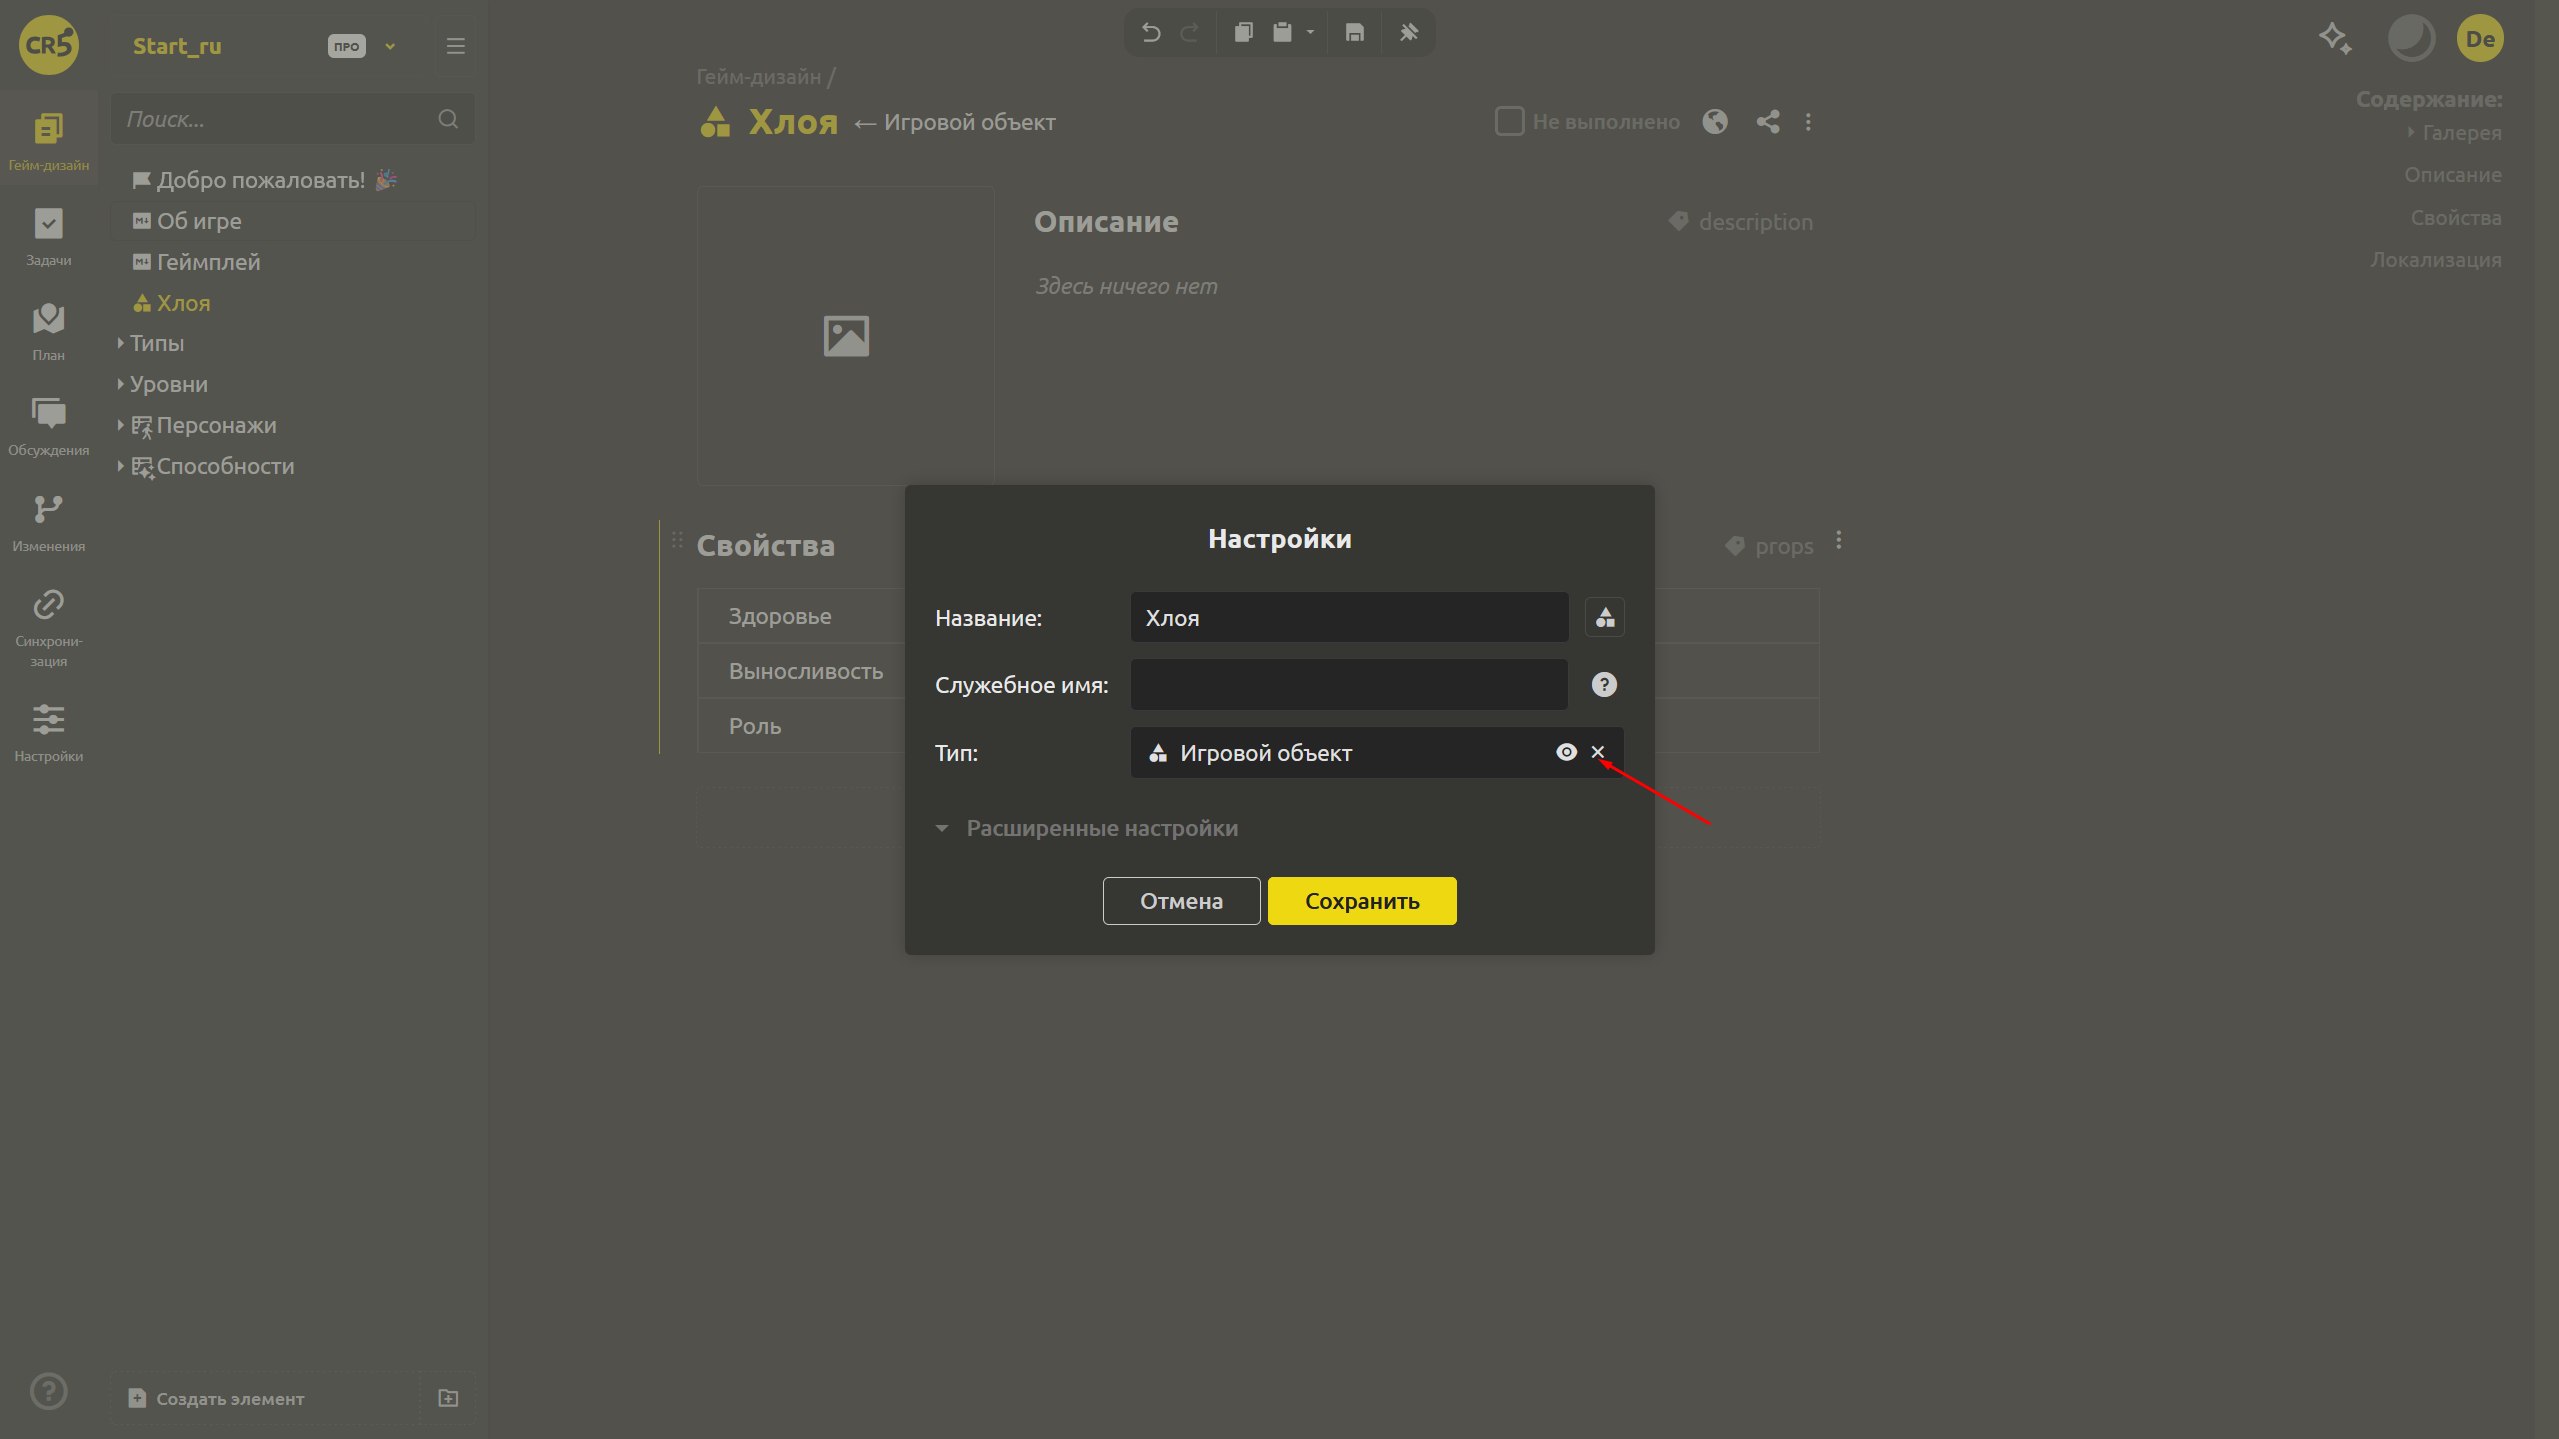
Task: Click the AI sparkle icon top-right
Action: 2335,38
